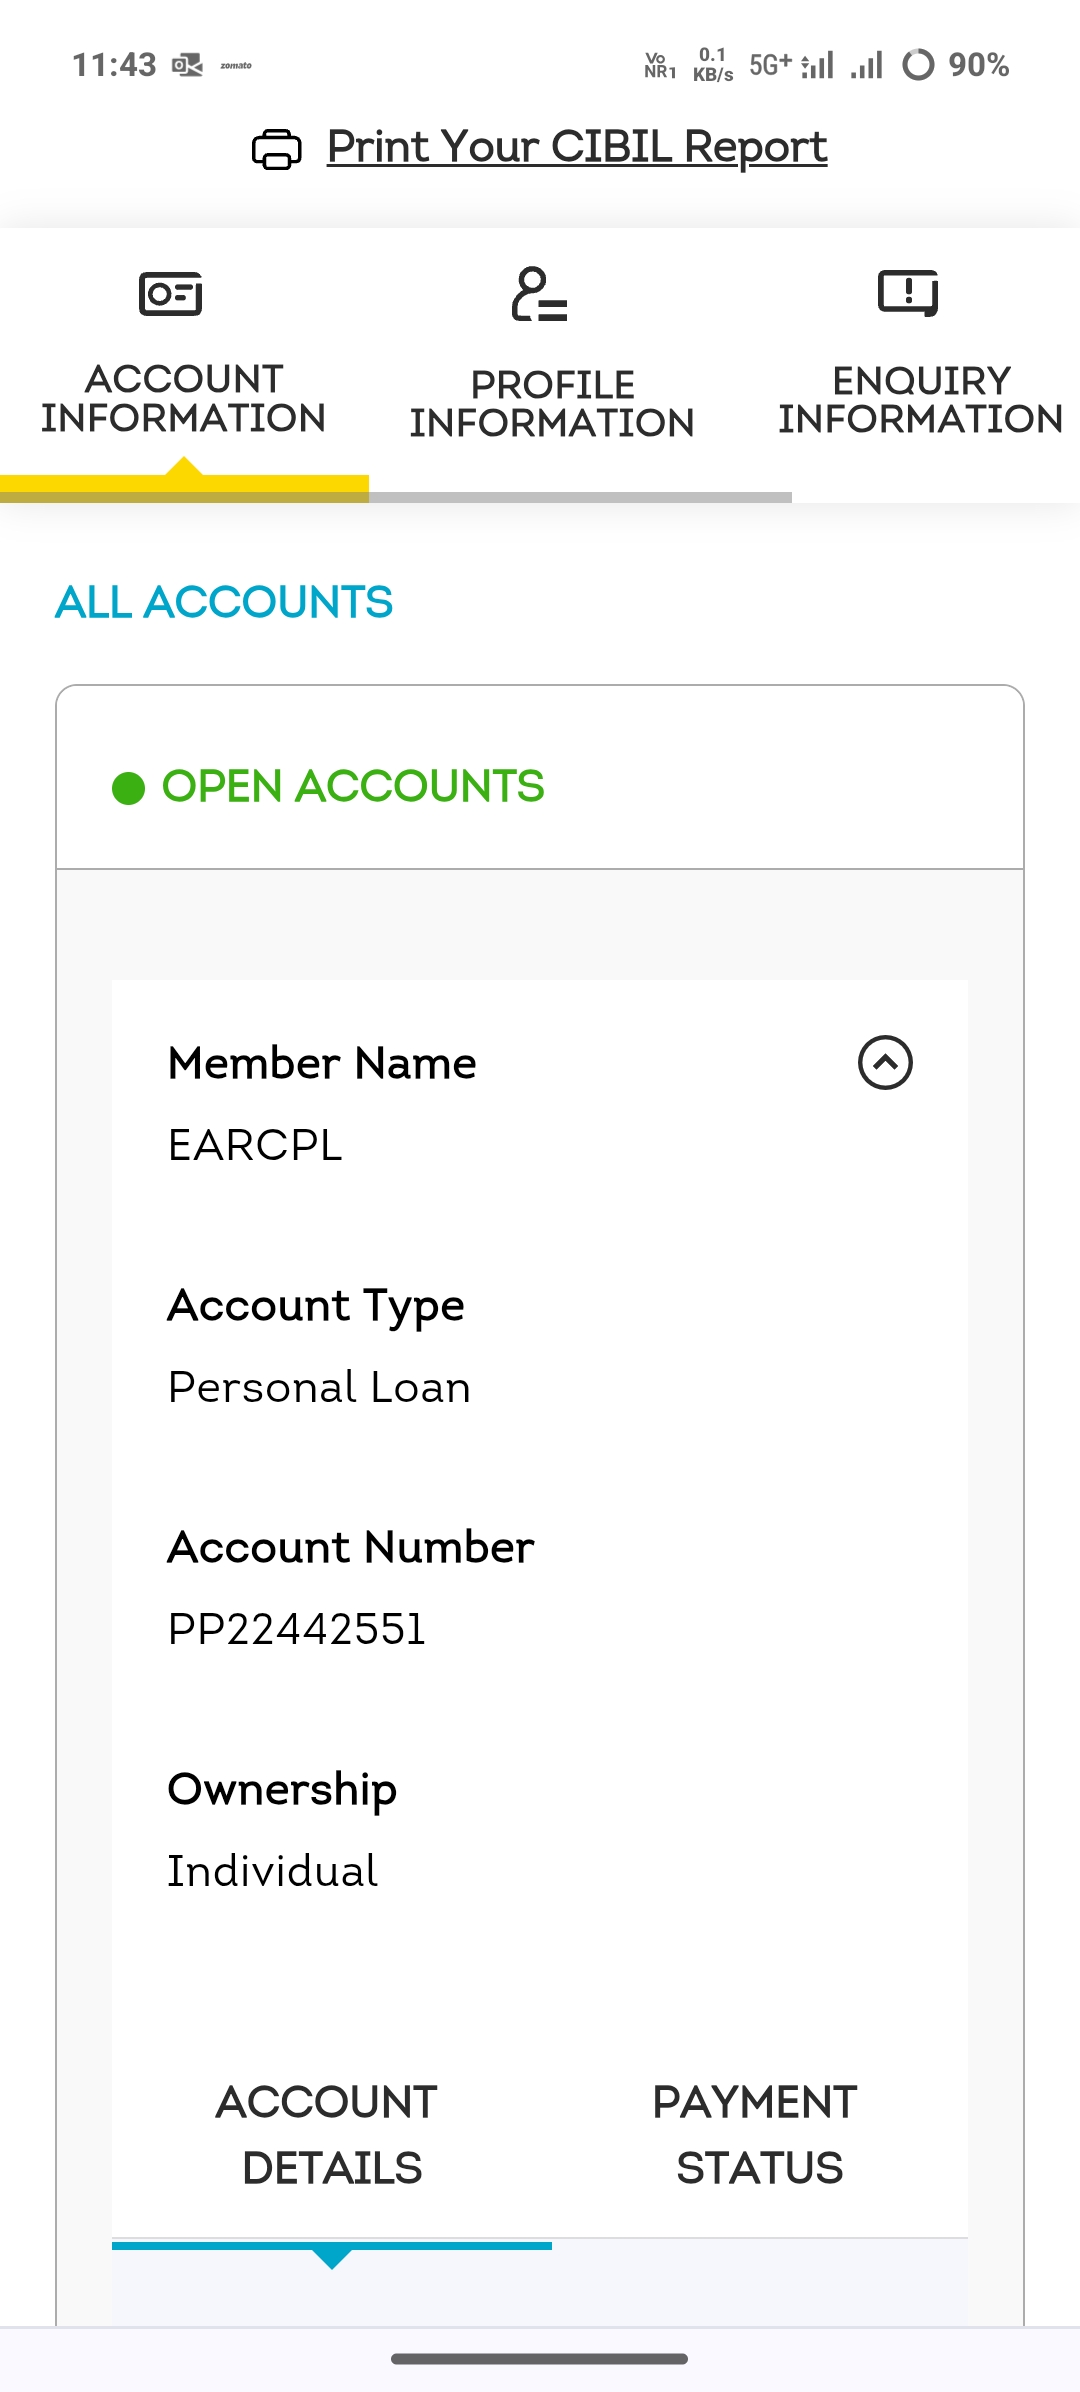Tap the Account Information card icon
1080x2392 pixels.
(170, 293)
